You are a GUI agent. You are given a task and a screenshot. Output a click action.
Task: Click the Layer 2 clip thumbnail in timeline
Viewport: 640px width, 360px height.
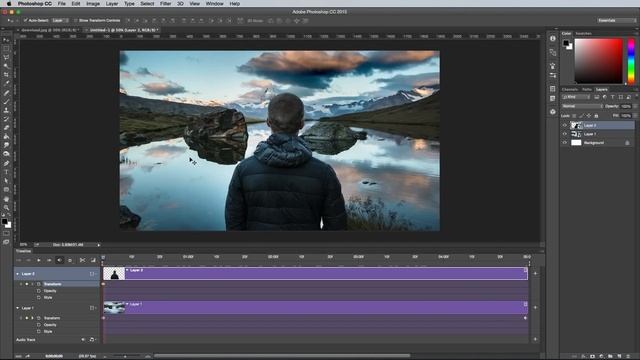pos(114,273)
